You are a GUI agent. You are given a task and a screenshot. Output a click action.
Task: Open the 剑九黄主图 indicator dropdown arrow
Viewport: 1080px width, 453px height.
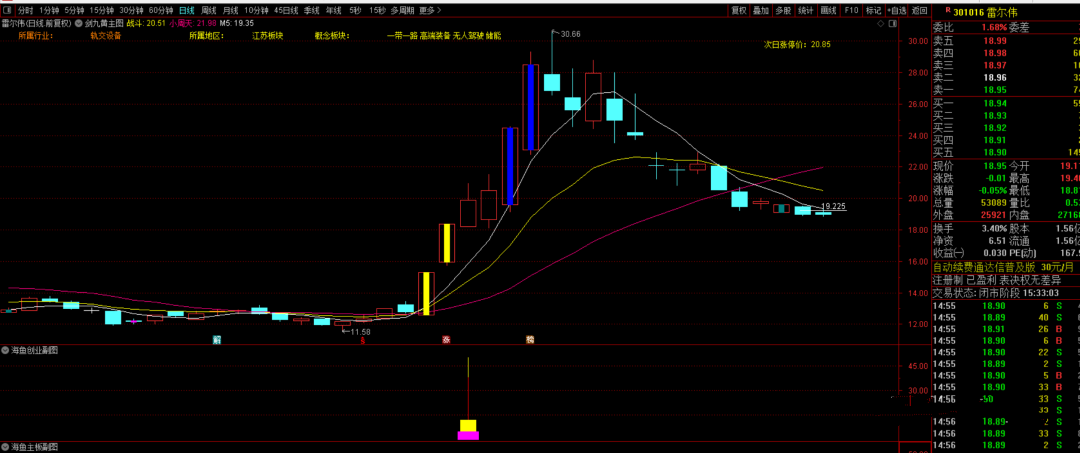coord(79,22)
